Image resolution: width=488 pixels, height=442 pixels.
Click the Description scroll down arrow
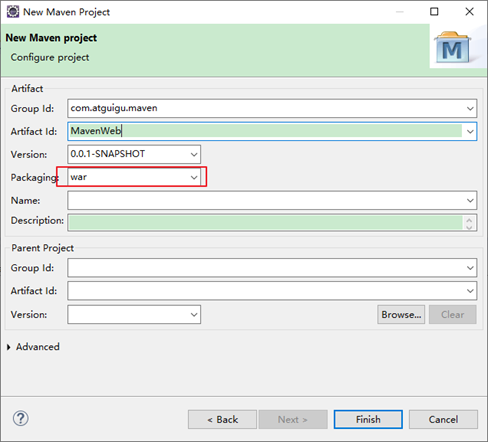(469, 227)
